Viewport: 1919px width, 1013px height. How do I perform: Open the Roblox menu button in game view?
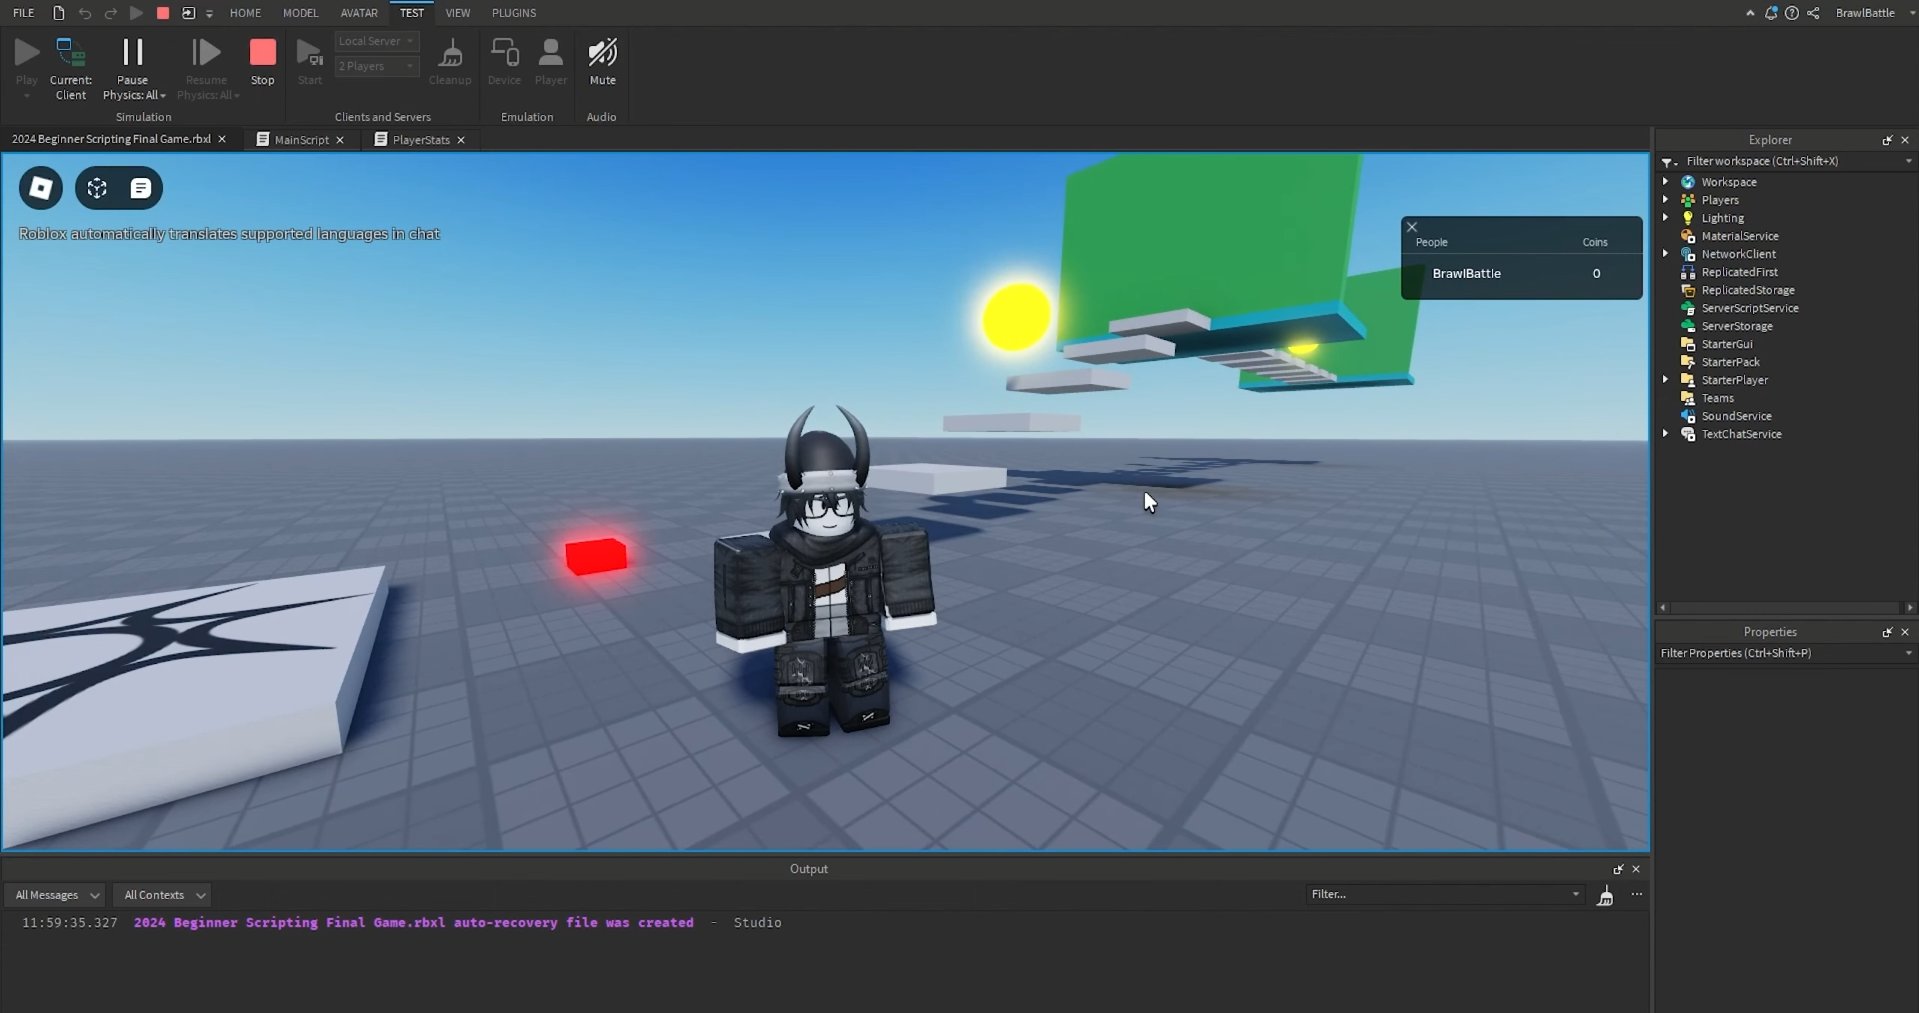tap(41, 188)
